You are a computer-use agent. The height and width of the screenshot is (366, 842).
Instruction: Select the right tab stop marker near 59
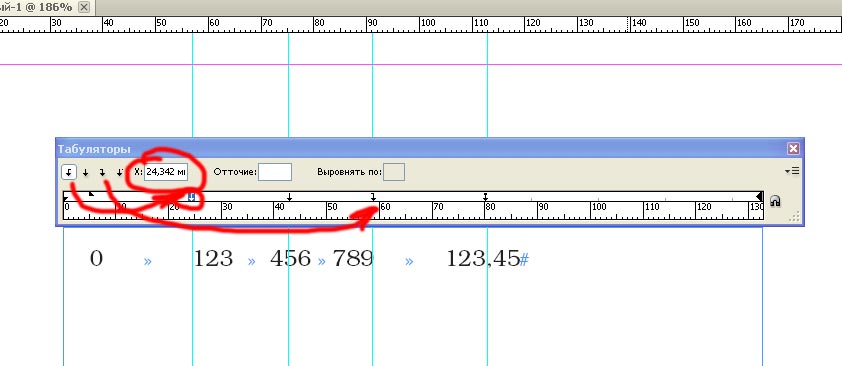pyautogui.click(x=374, y=197)
